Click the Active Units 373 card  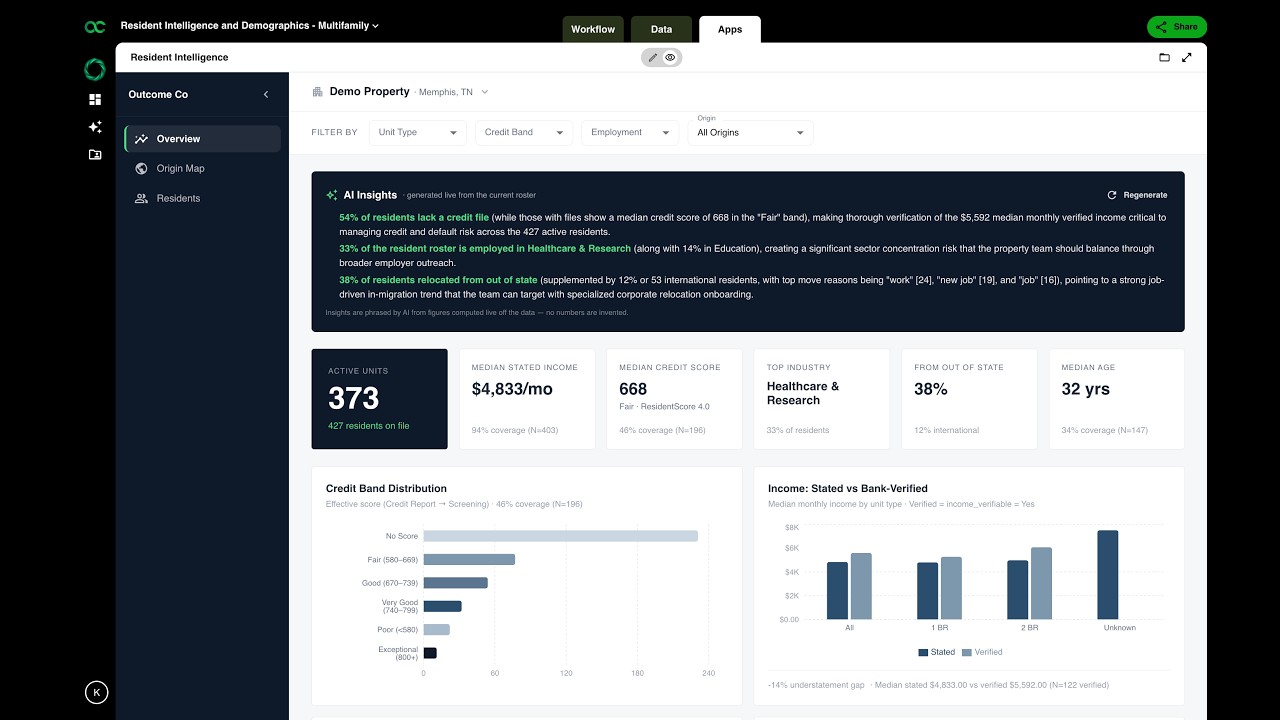(x=380, y=399)
